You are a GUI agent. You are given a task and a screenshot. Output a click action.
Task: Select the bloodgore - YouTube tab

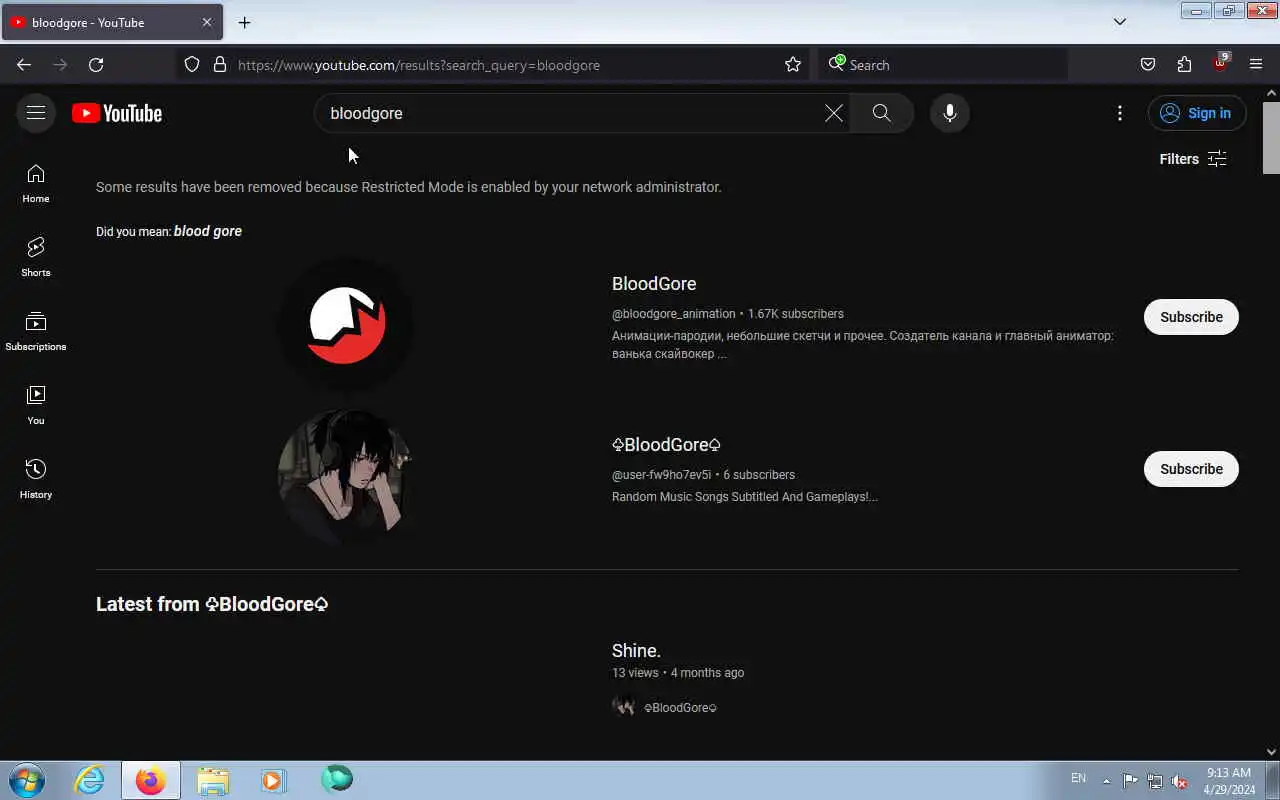tap(112, 22)
